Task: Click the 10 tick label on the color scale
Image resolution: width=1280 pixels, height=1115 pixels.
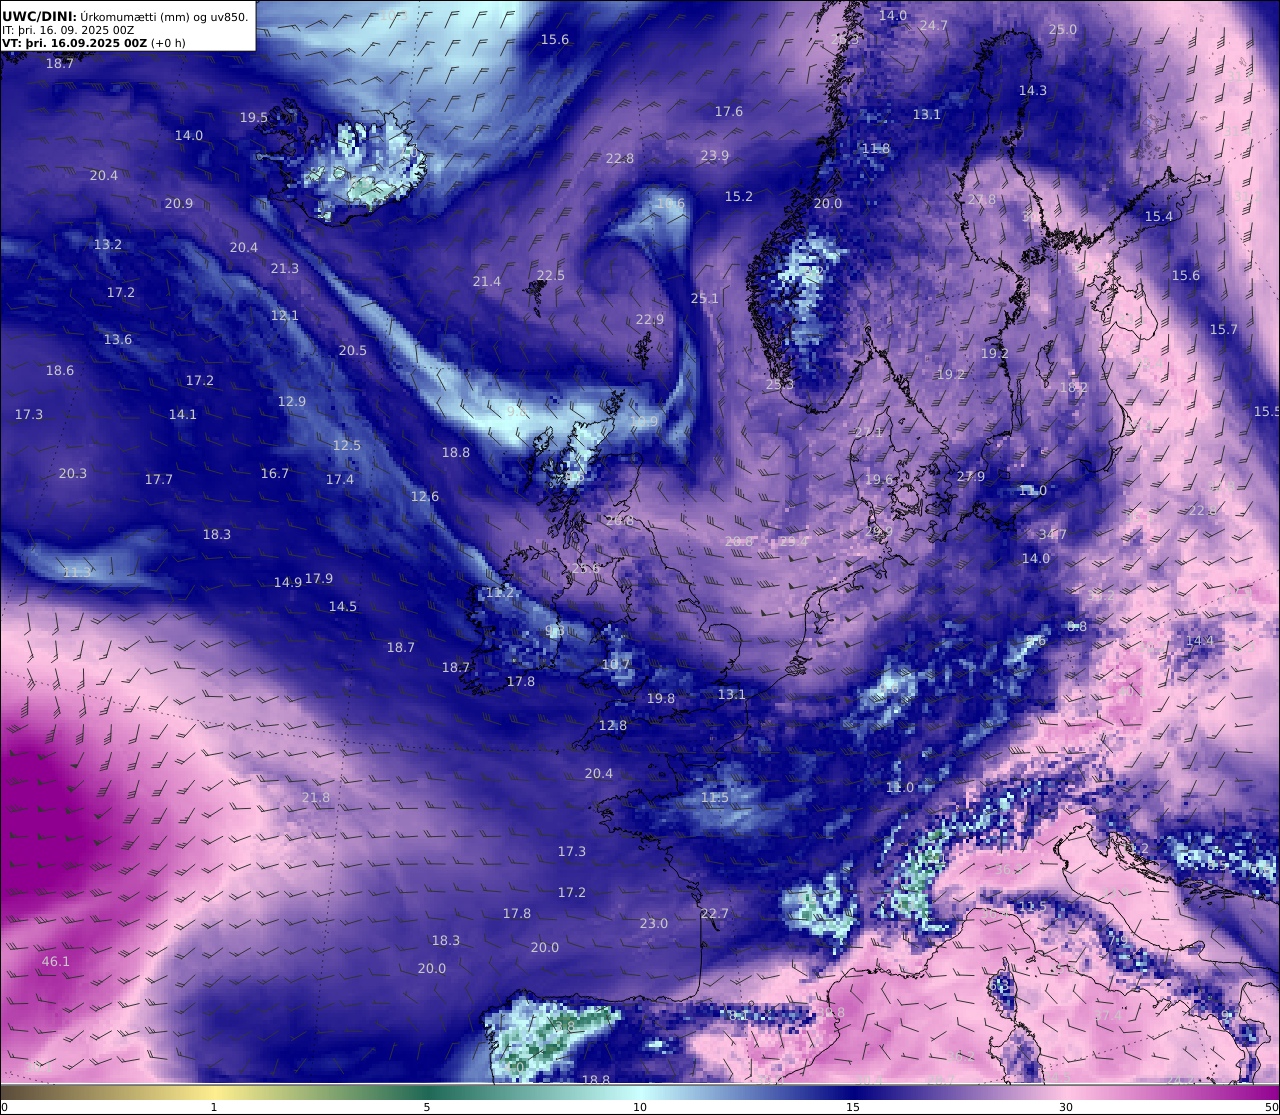Action: 640,1107
